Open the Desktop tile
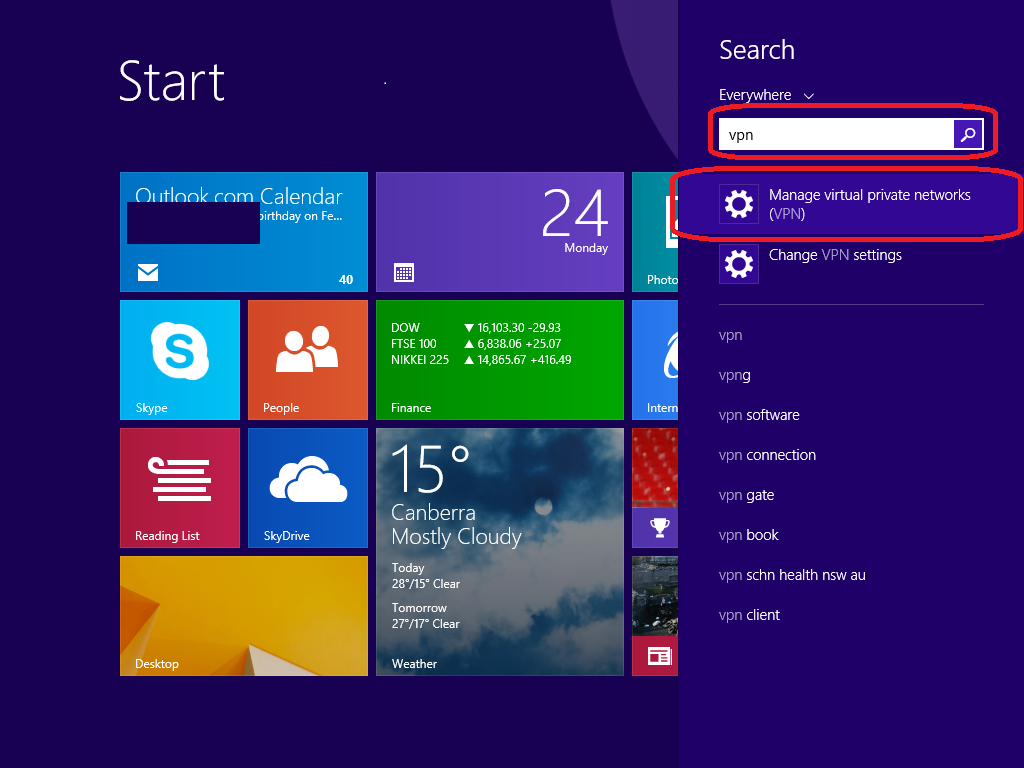This screenshot has width=1024, height=768. click(x=244, y=616)
